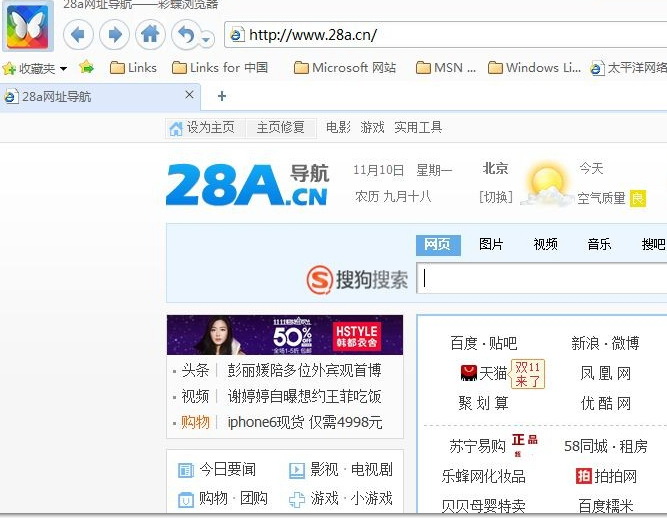Image resolution: width=667 pixels, height=518 pixels.
Task: Select the 搜吧 search tab
Action: click(654, 244)
